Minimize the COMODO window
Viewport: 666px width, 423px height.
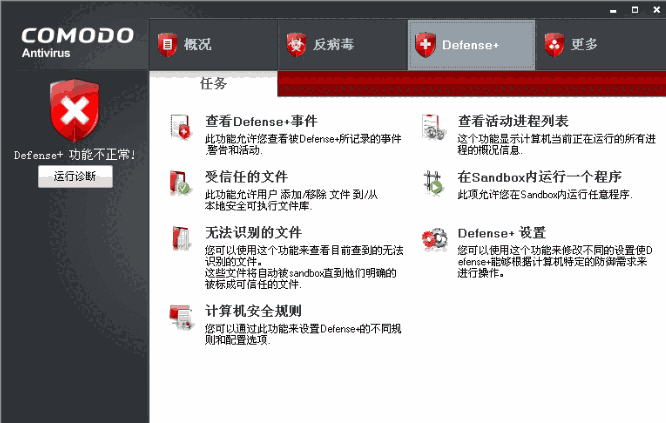(613, 10)
